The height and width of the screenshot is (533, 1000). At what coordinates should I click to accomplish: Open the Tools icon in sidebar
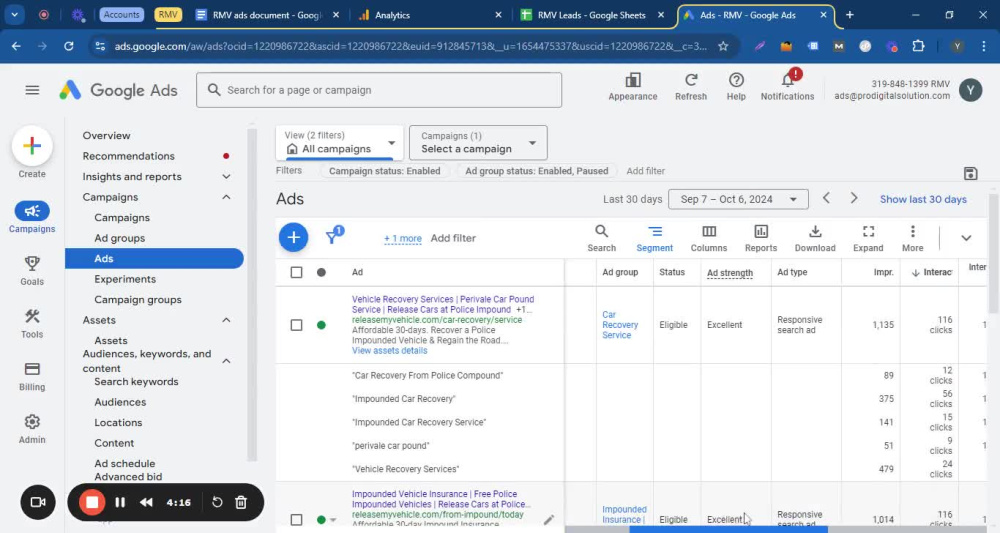pos(32,316)
